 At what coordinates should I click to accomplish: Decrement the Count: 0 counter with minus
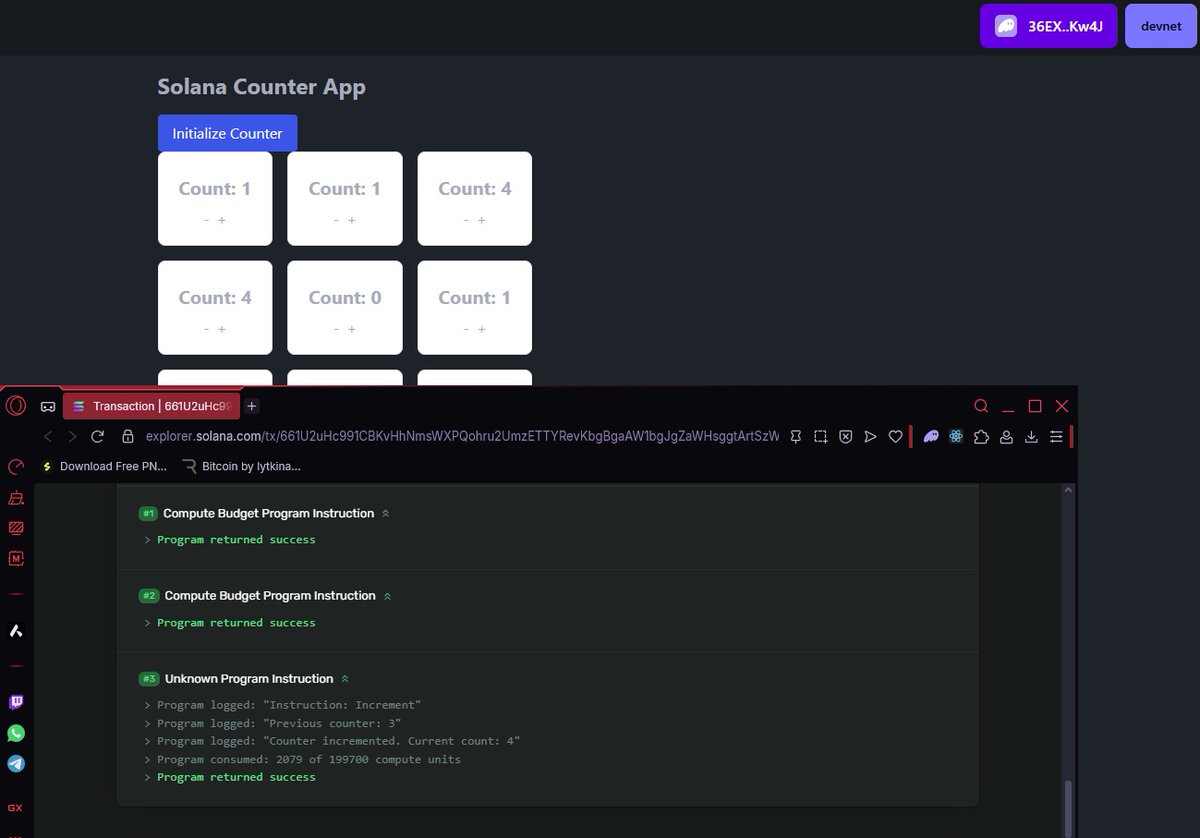coord(336,329)
